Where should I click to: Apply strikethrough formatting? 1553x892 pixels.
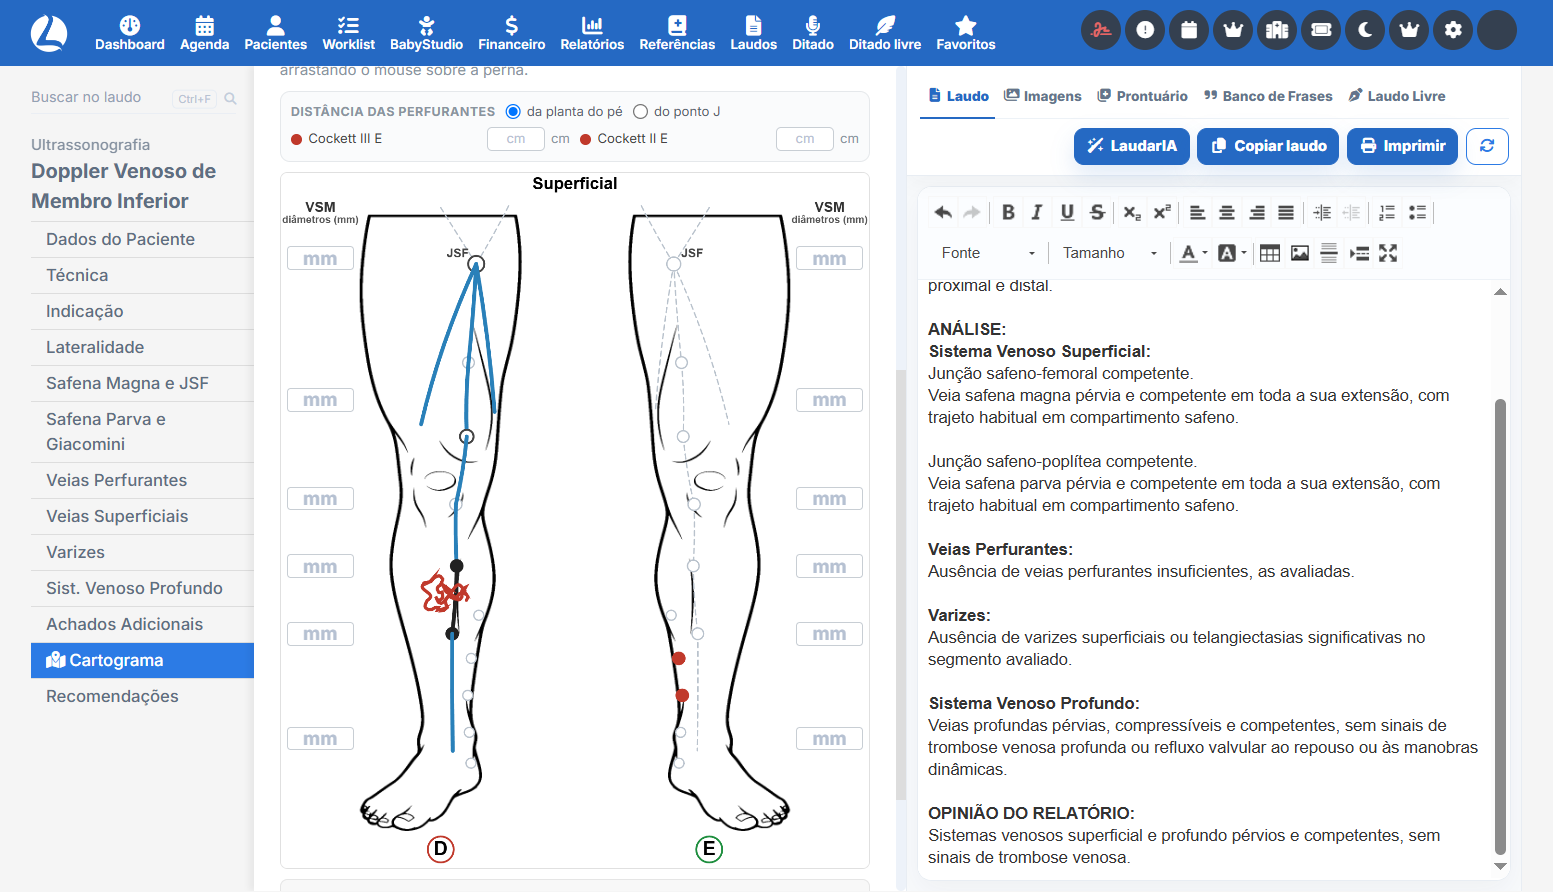click(x=1097, y=212)
